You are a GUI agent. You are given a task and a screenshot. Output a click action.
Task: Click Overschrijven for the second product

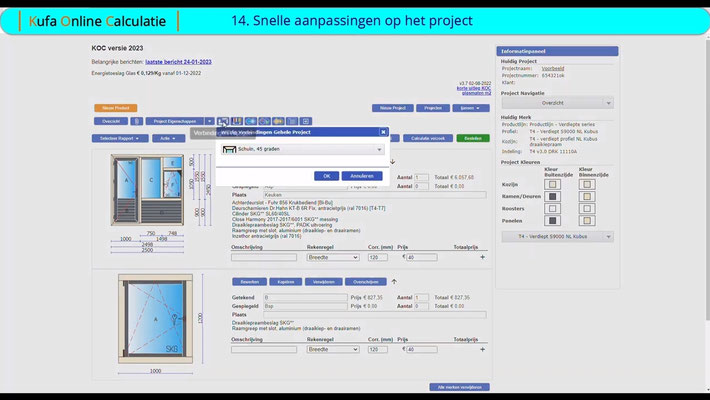coord(366,282)
